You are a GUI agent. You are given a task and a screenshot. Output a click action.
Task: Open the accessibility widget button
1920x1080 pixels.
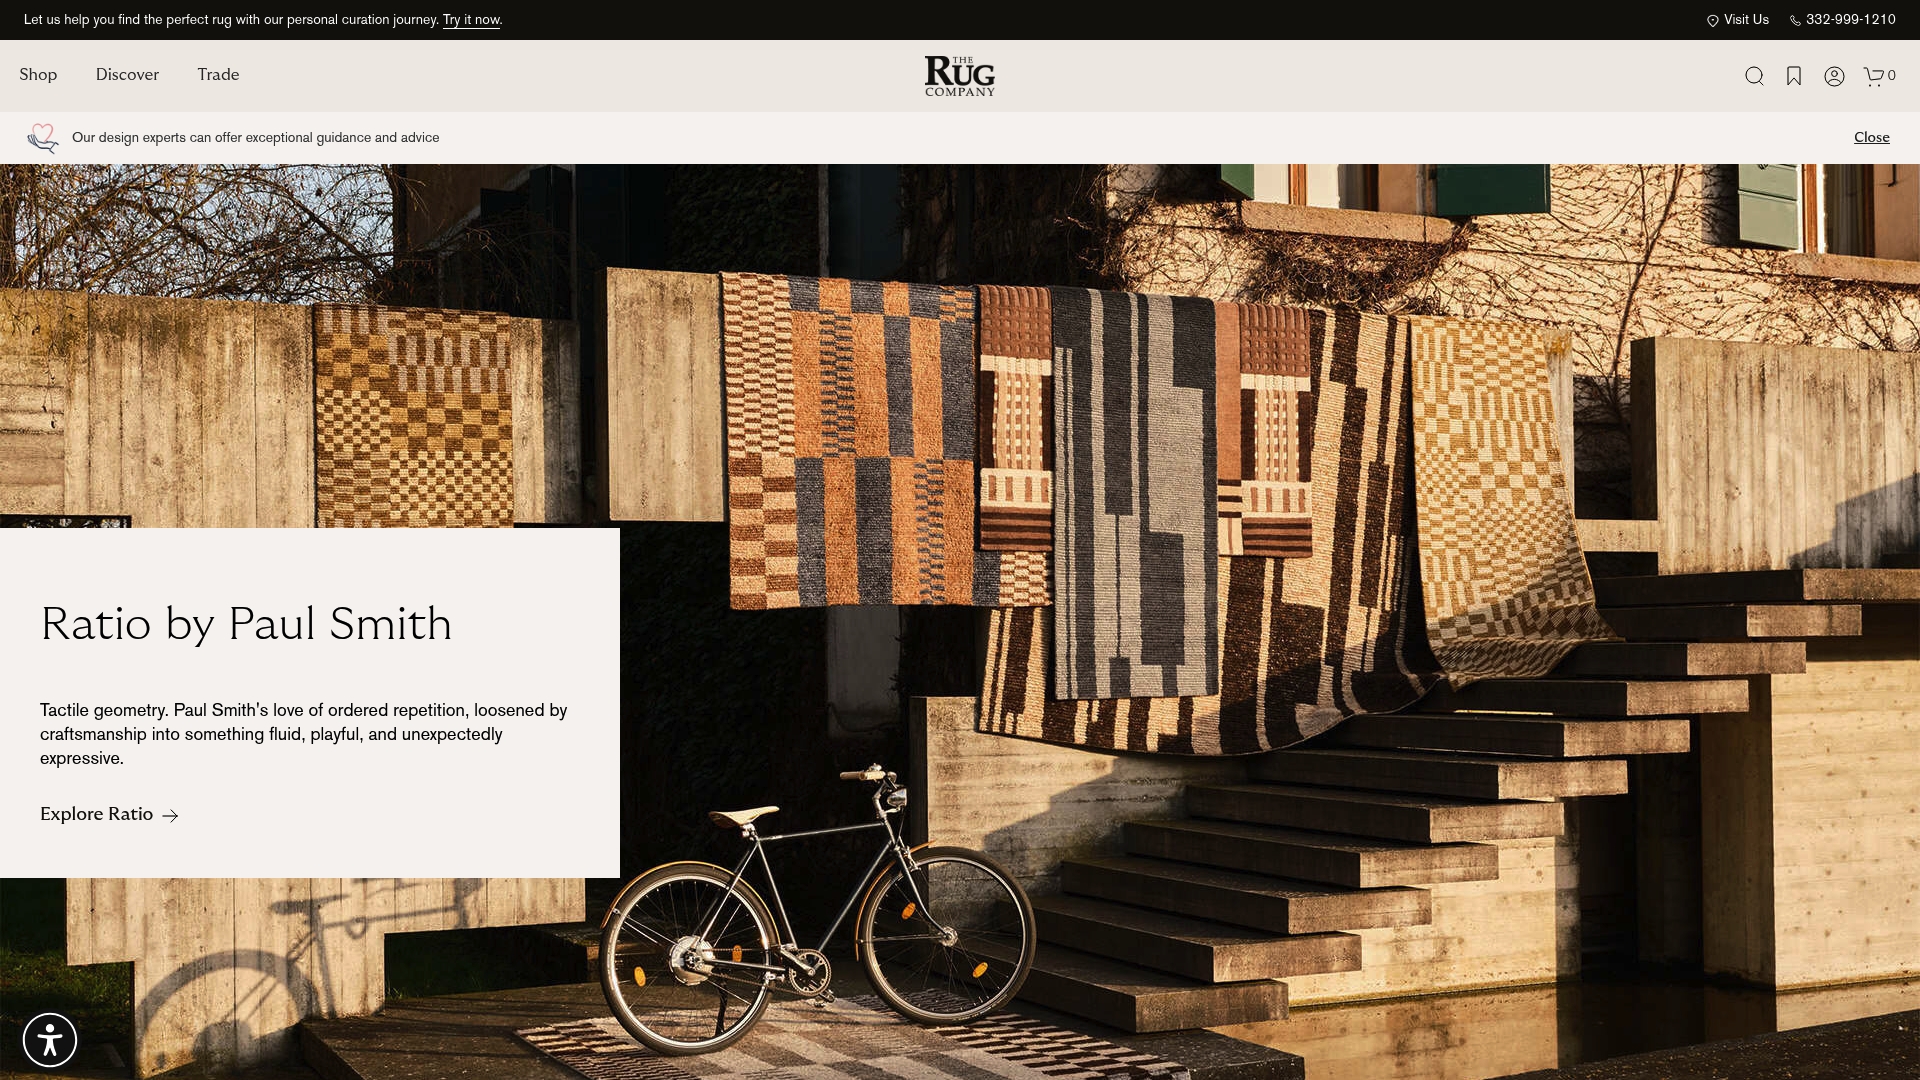tap(50, 1040)
